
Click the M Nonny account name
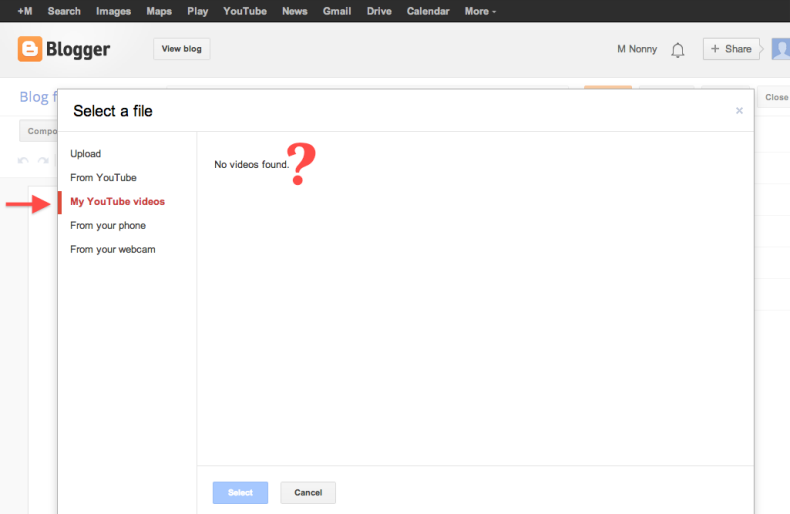pyautogui.click(x=637, y=49)
